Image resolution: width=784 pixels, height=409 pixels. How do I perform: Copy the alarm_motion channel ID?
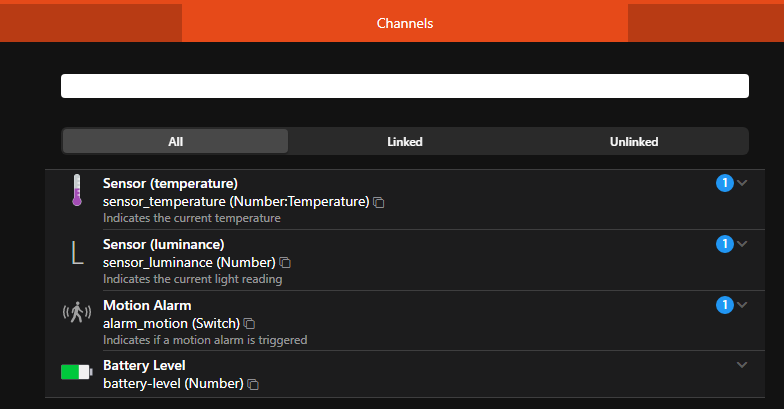pos(250,324)
